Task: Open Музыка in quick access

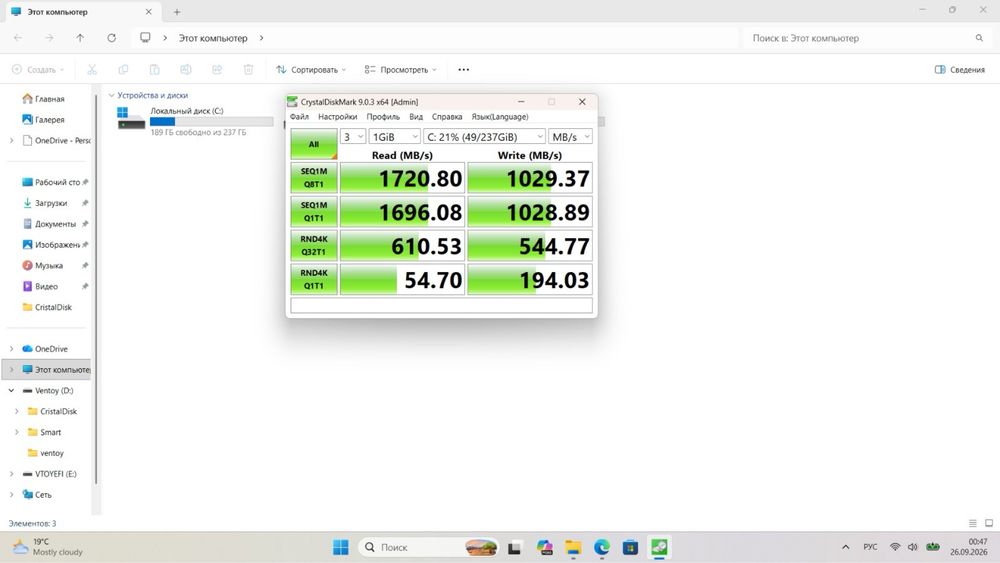Action: [x=48, y=265]
